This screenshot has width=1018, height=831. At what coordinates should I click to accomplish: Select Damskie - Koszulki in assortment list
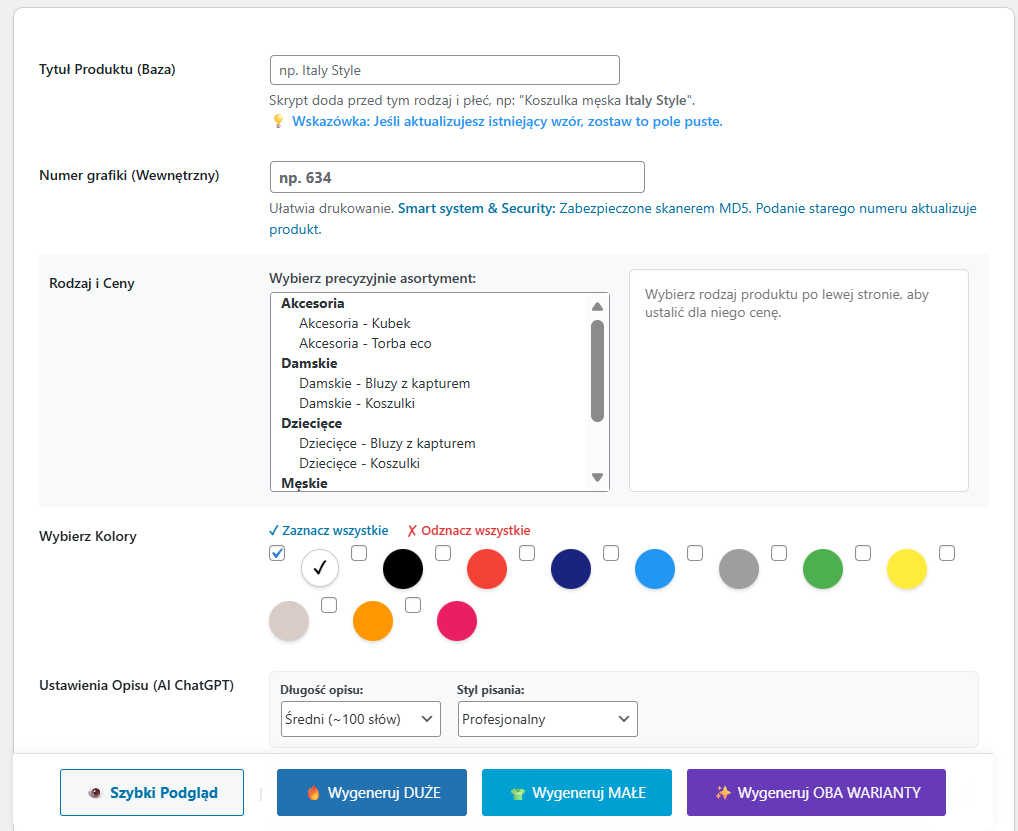[x=356, y=403]
